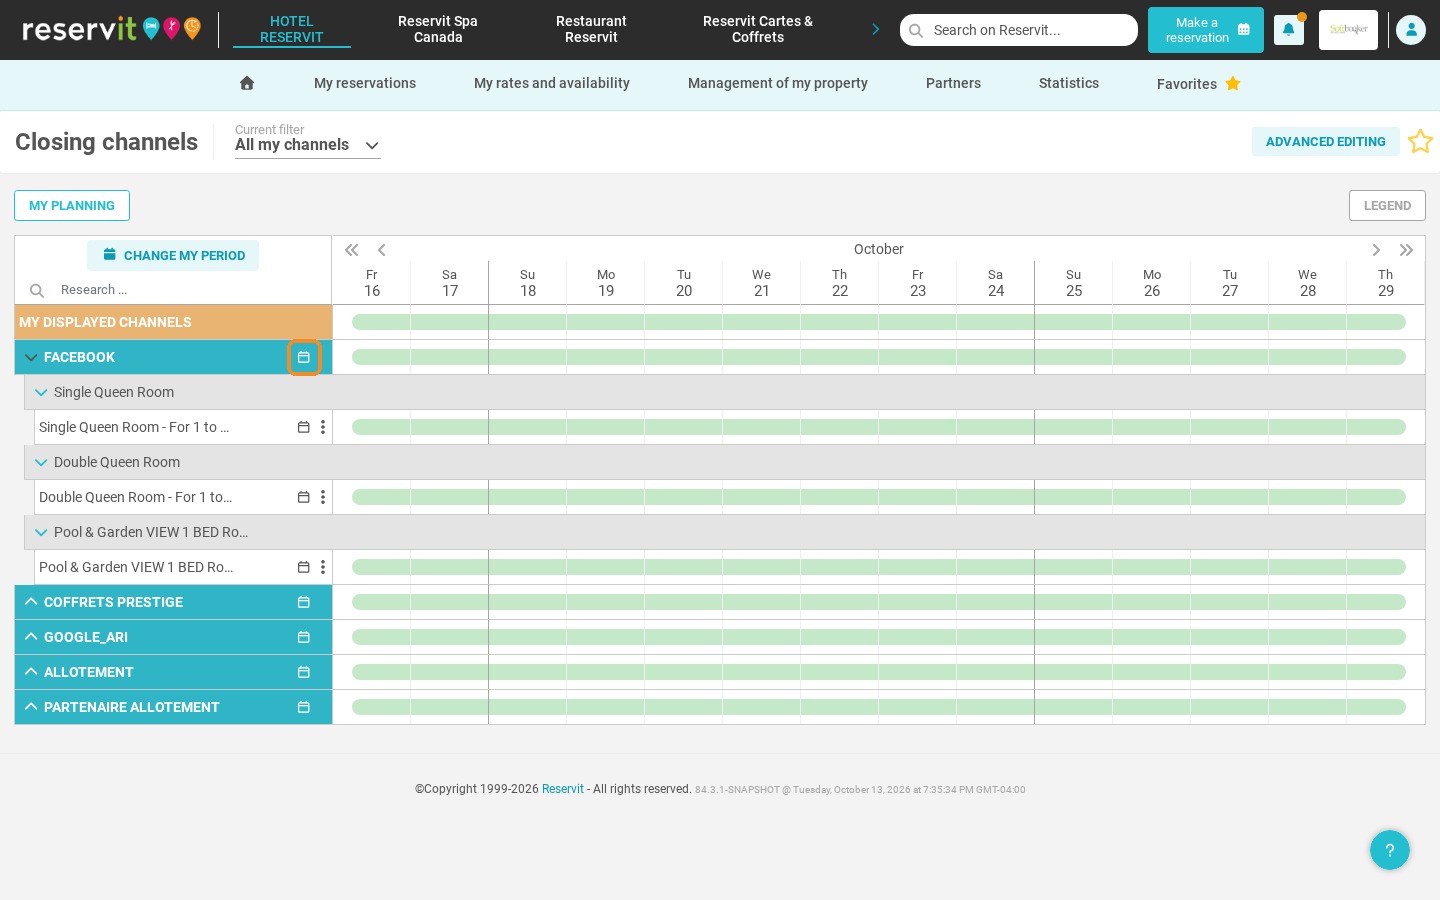Screen dimensions: 1440x900
Task: Click the notification bell icon
Action: [1288, 30]
